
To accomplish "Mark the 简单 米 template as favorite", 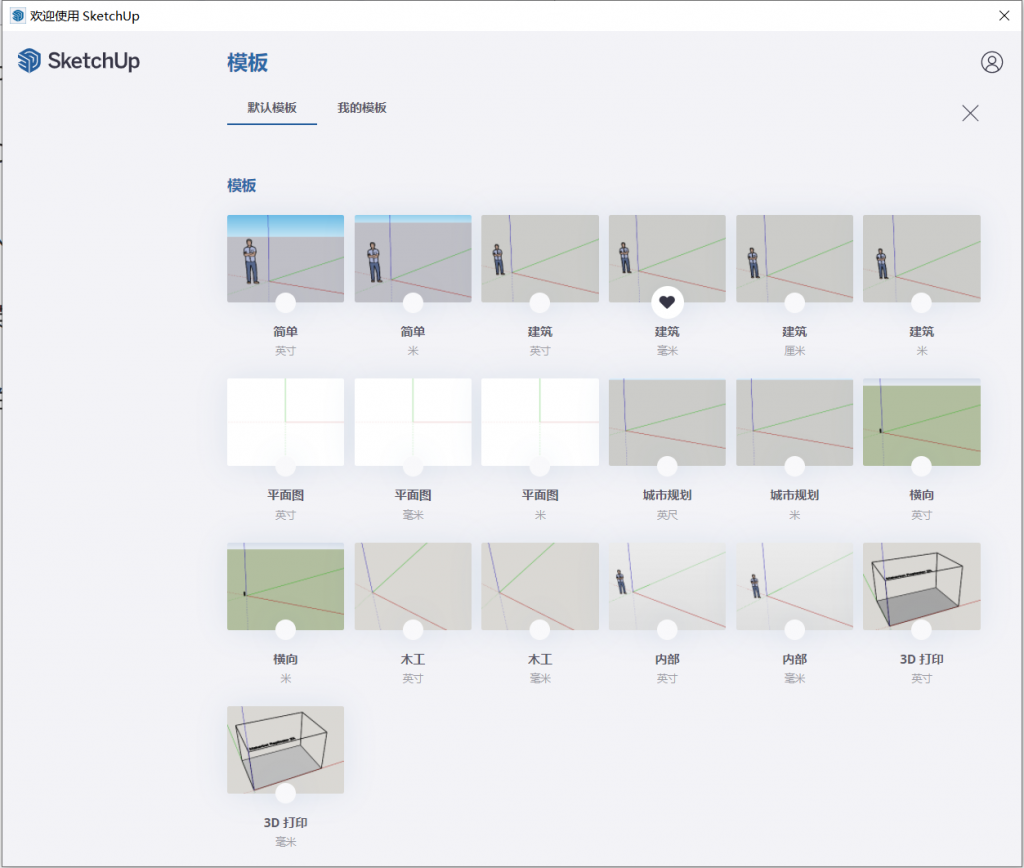I will pyautogui.click(x=413, y=302).
